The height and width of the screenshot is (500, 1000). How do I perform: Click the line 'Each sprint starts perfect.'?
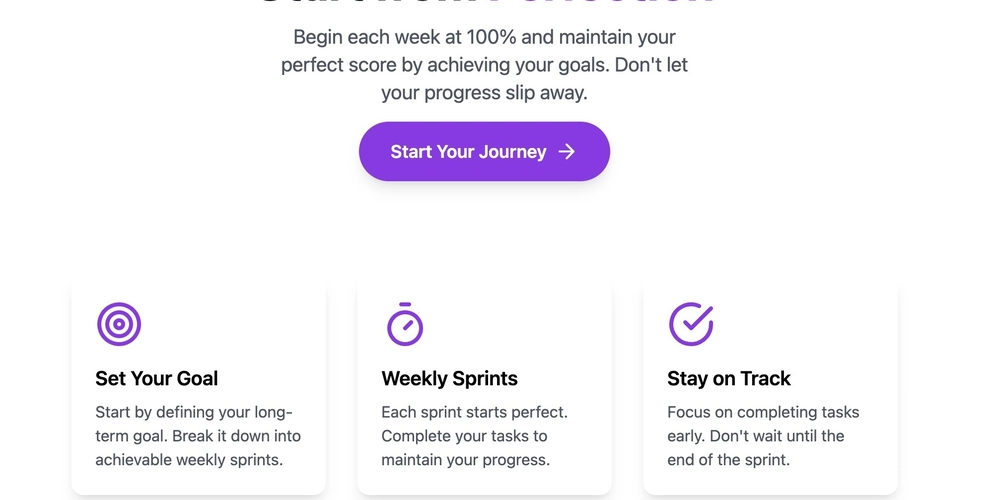pos(474,412)
